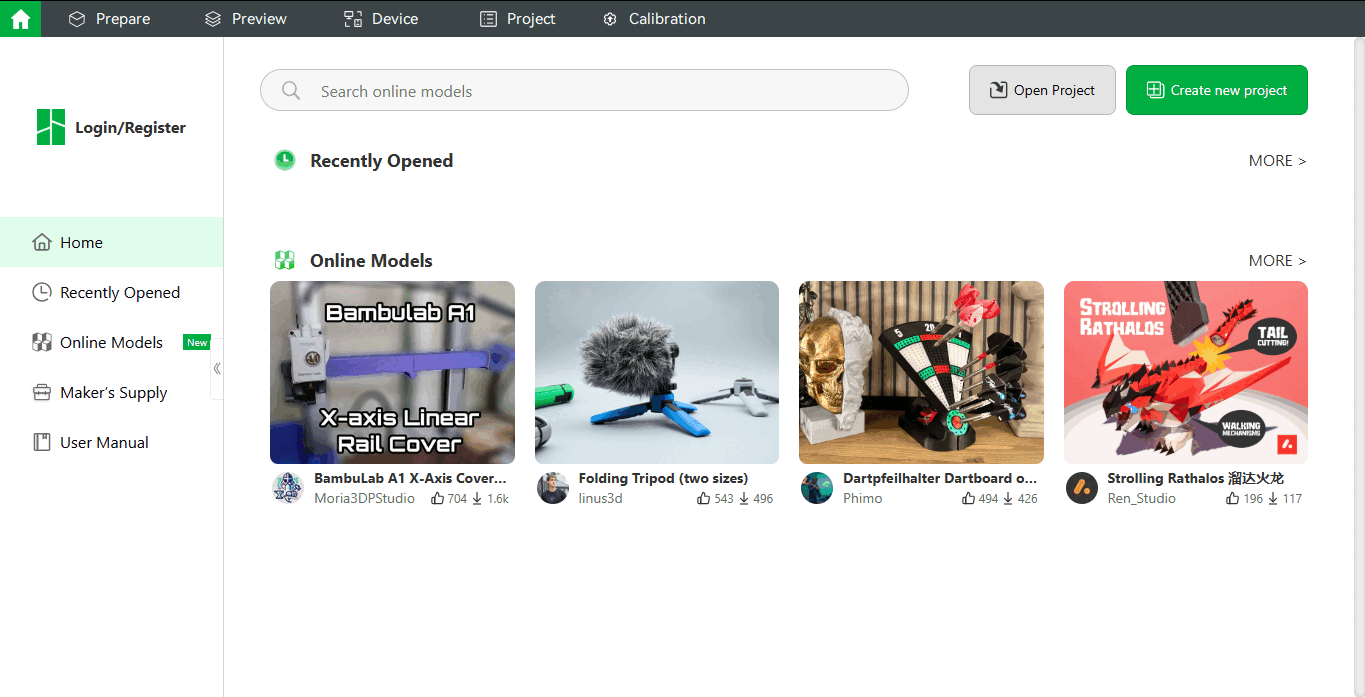1365x697 pixels.
Task: Click the Phimo author avatar
Action: [x=817, y=488]
